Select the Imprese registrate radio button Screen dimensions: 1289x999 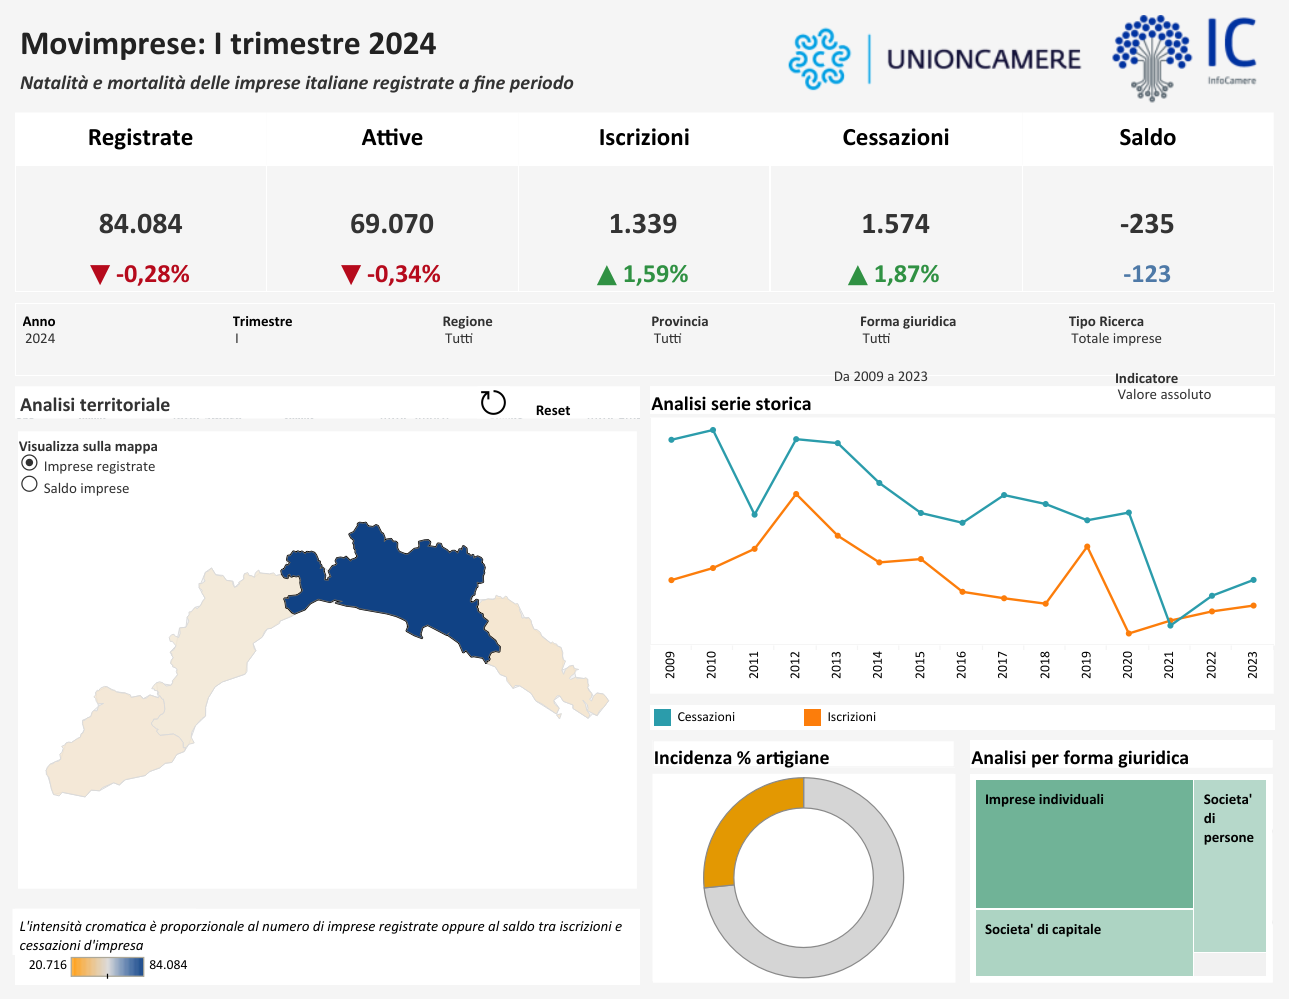pyautogui.click(x=30, y=464)
